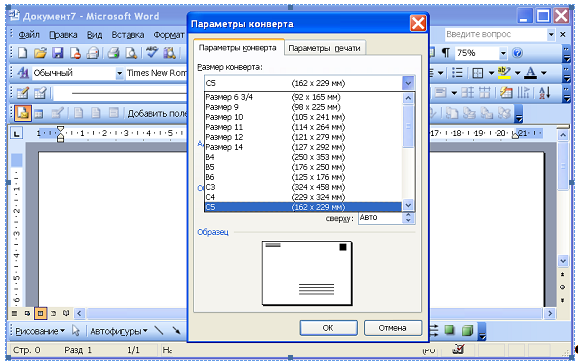The width and height of the screenshot is (578, 363).
Task: Save the document with the floppy disk icon
Action: click(58, 53)
